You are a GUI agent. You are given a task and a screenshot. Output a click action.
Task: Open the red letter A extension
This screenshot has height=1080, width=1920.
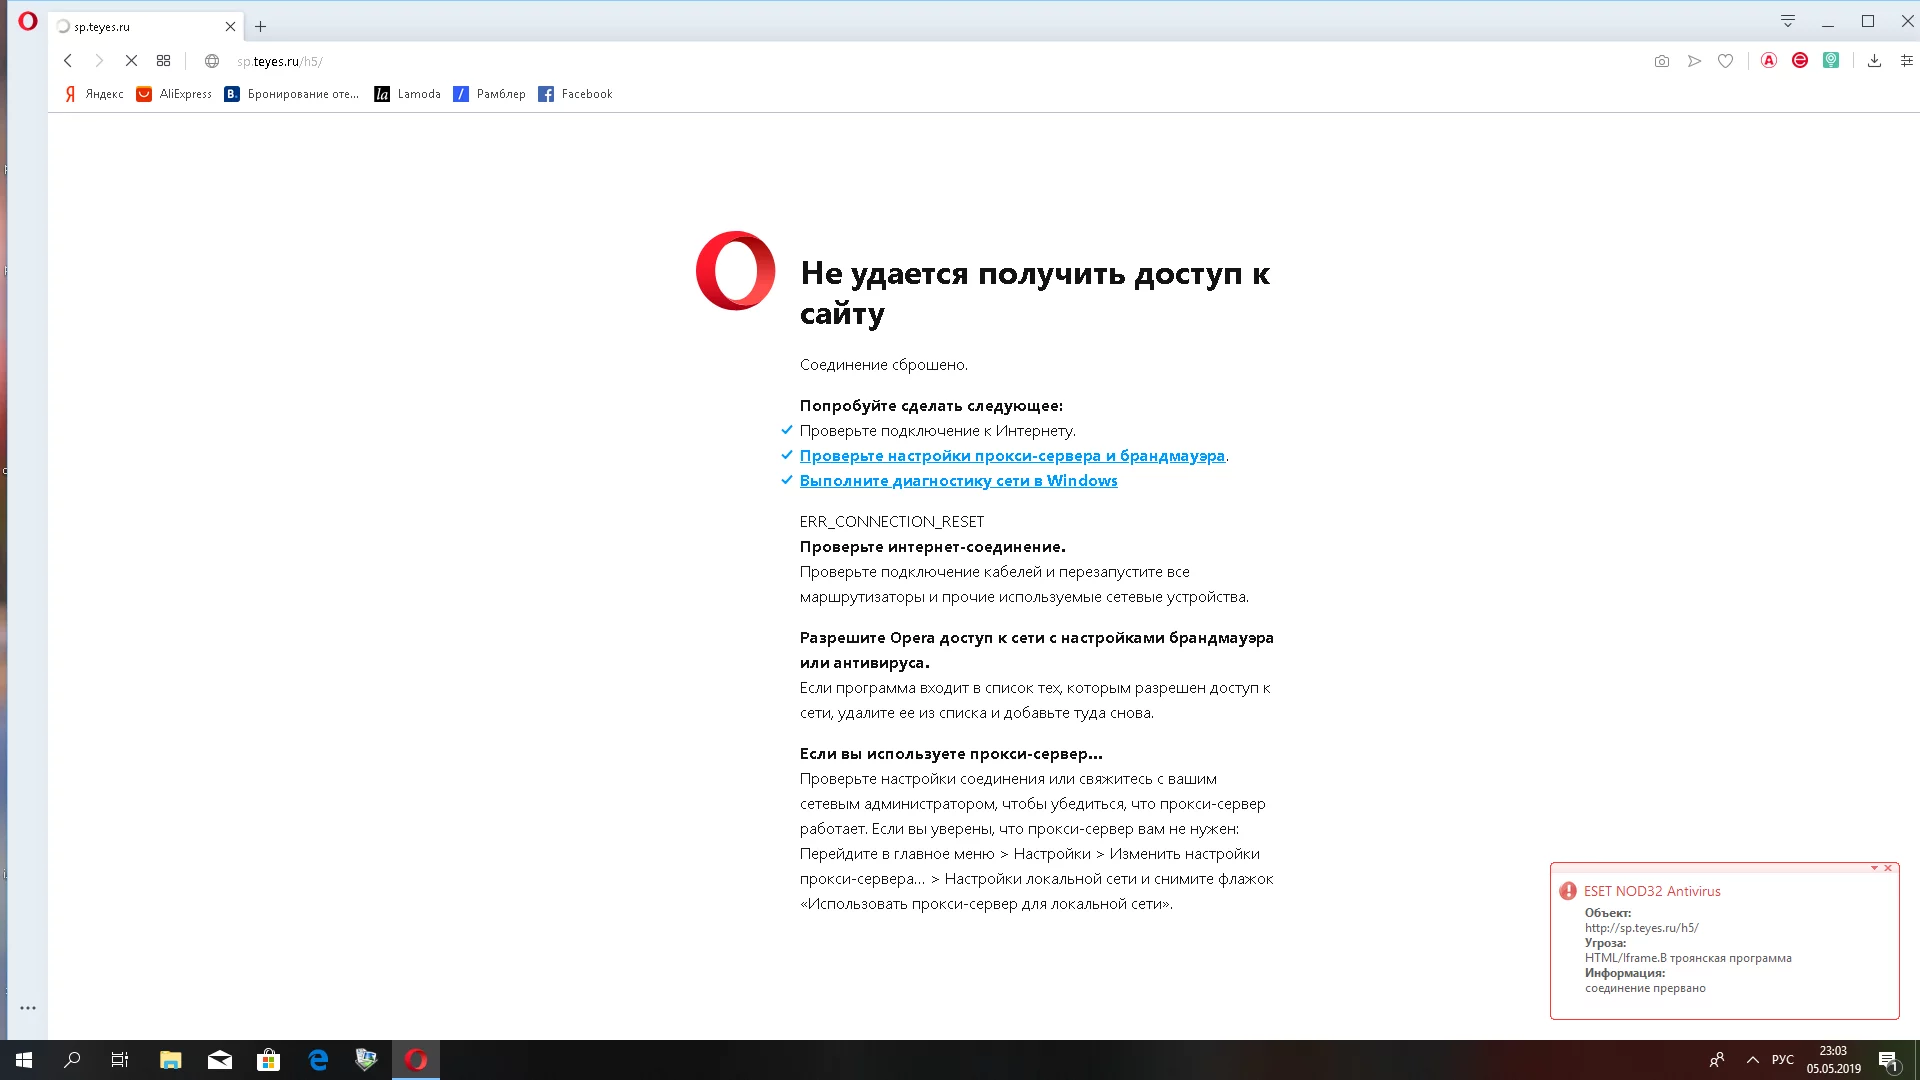coord(1769,60)
